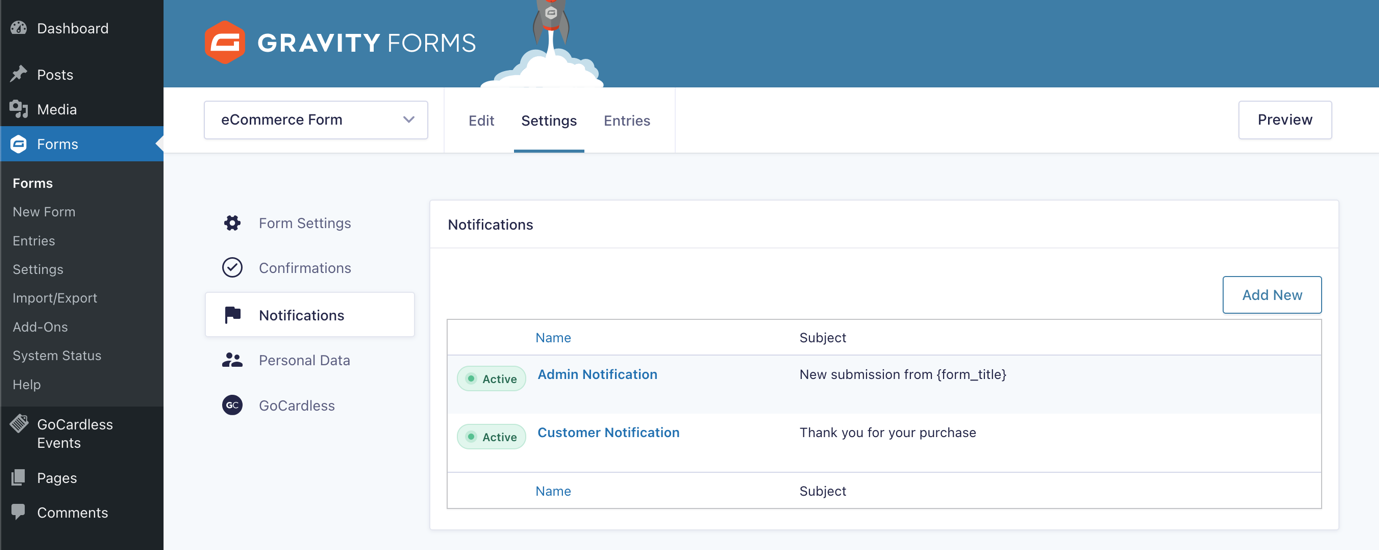The image size is (1379, 550).
Task: Click the Pages icon in sidebar
Action: coord(19,478)
